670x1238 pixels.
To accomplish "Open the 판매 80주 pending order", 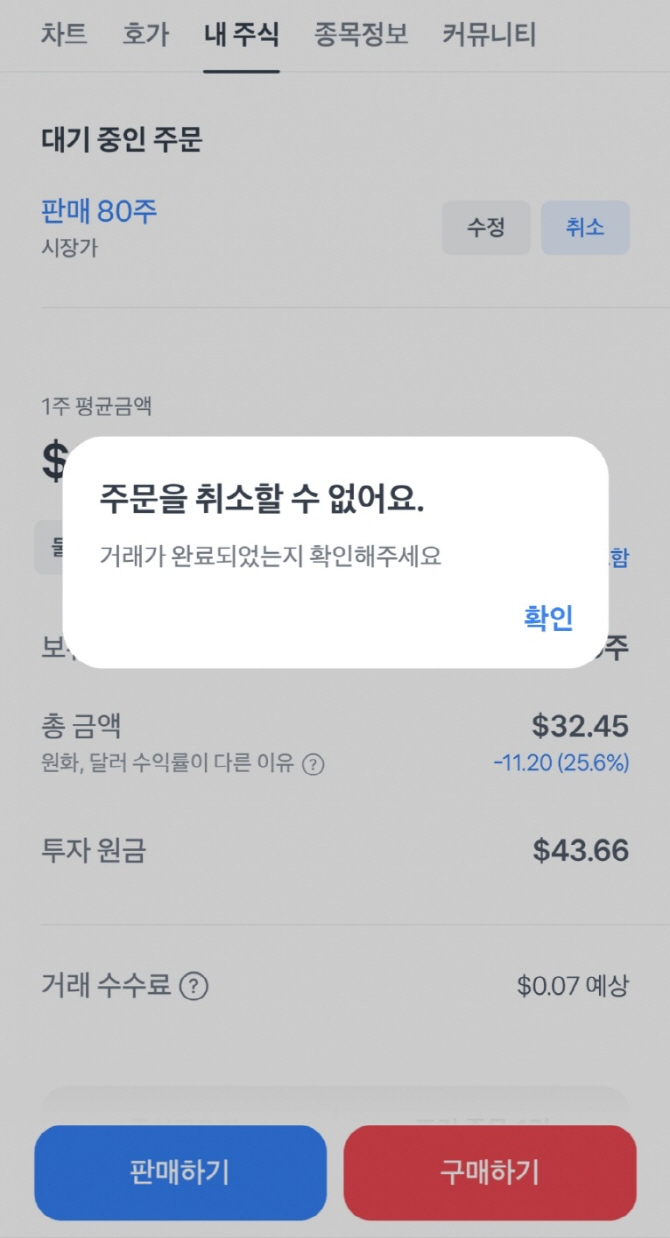I will pos(99,212).
